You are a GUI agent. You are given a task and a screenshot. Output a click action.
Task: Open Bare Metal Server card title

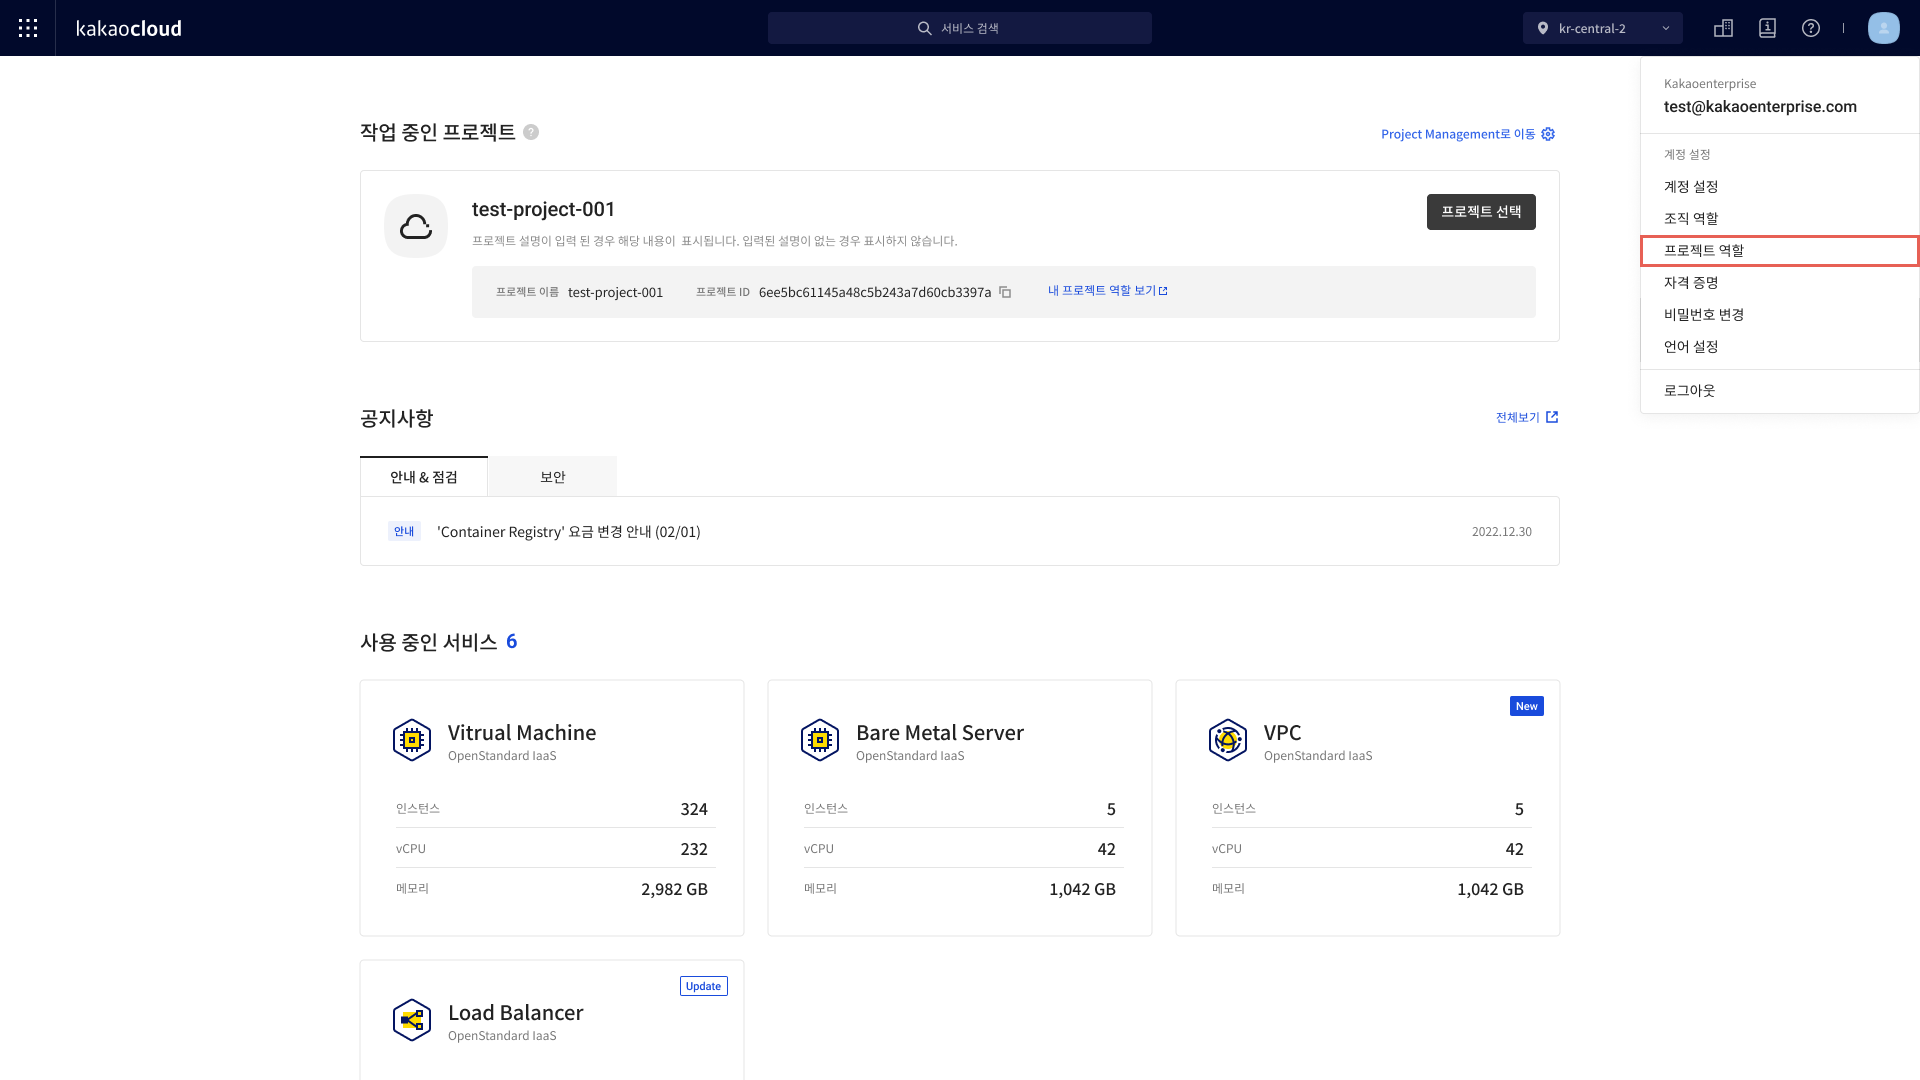click(940, 733)
